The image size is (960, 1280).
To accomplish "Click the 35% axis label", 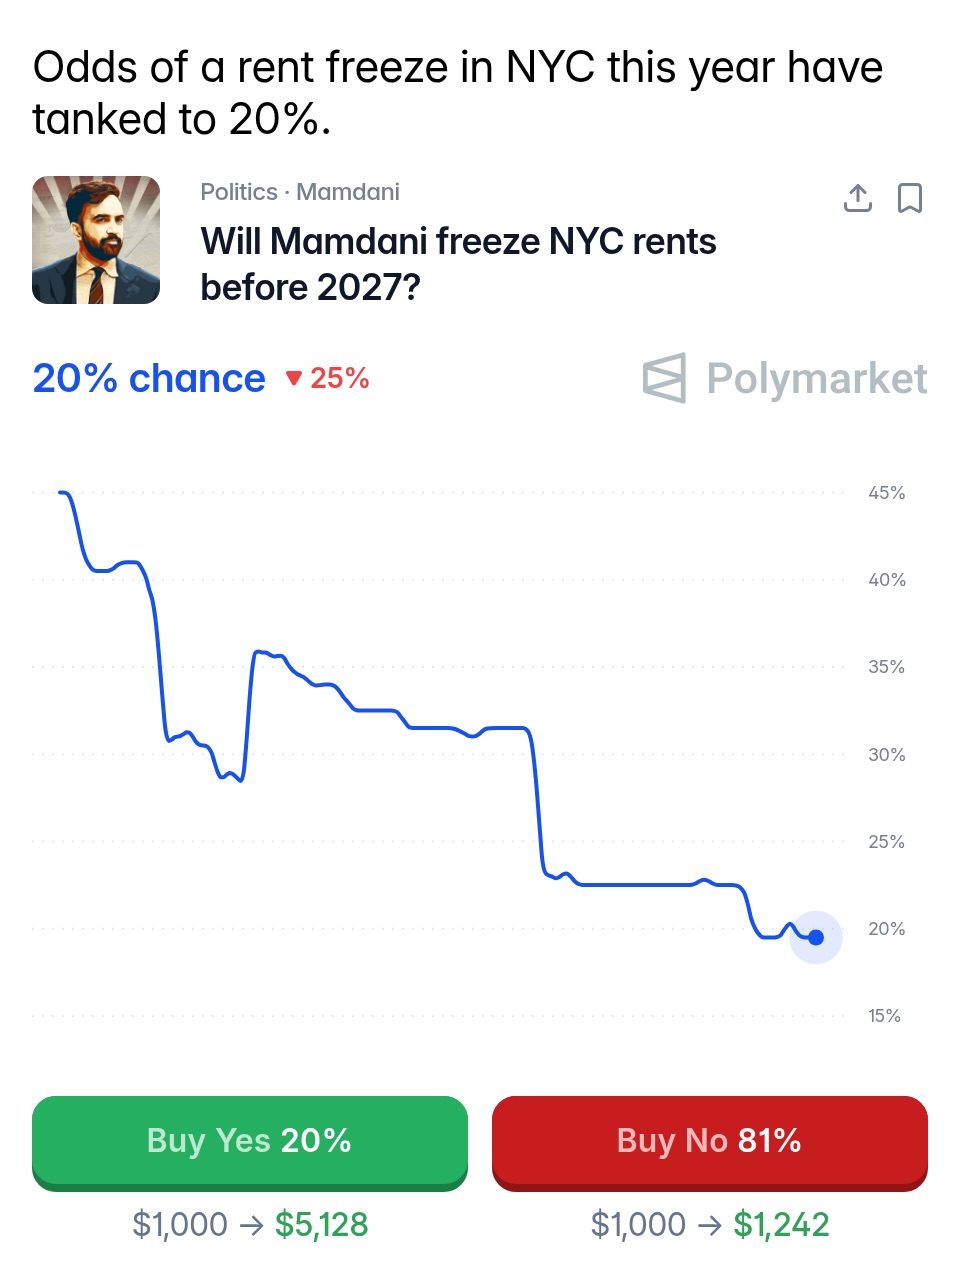I will (886, 667).
